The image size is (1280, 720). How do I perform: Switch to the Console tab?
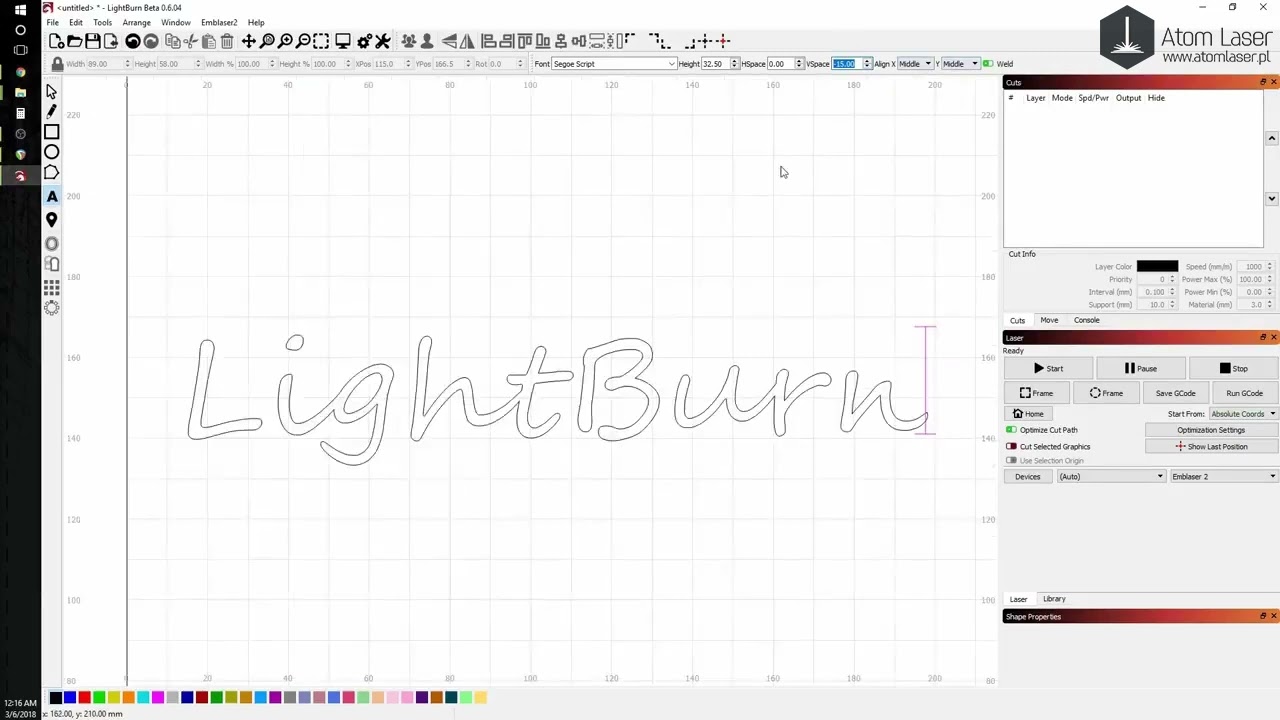click(x=1086, y=320)
